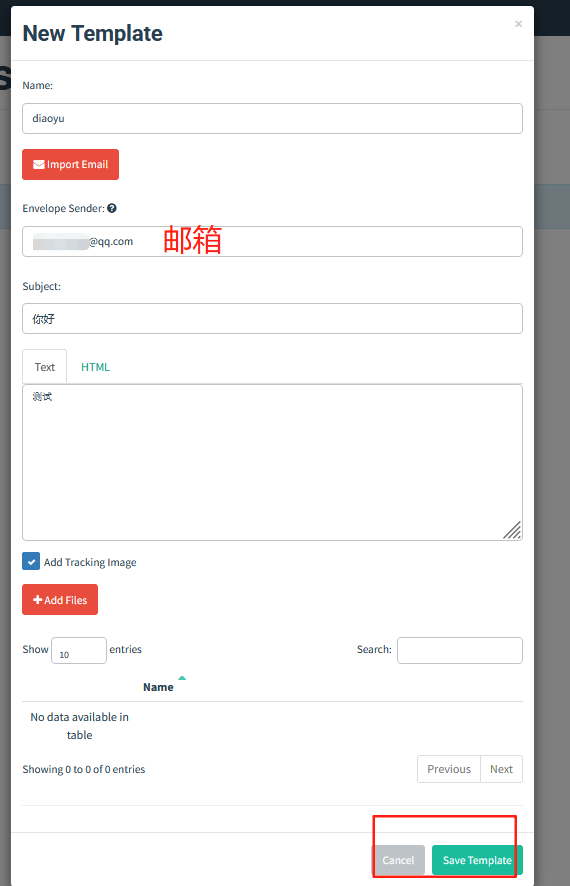The width and height of the screenshot is (570, 886).
Task: Click the Add Files button
Action: click(60, 600)
